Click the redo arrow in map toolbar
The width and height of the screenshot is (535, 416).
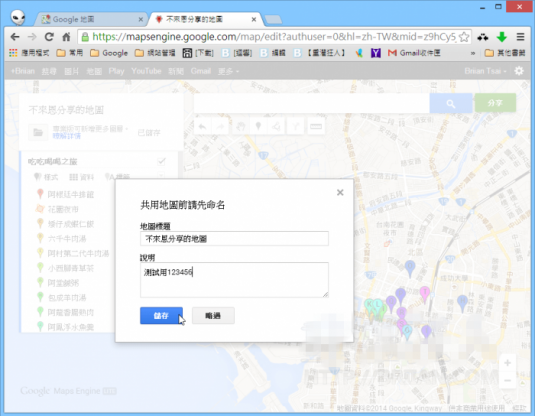click(x=221, y=127)
